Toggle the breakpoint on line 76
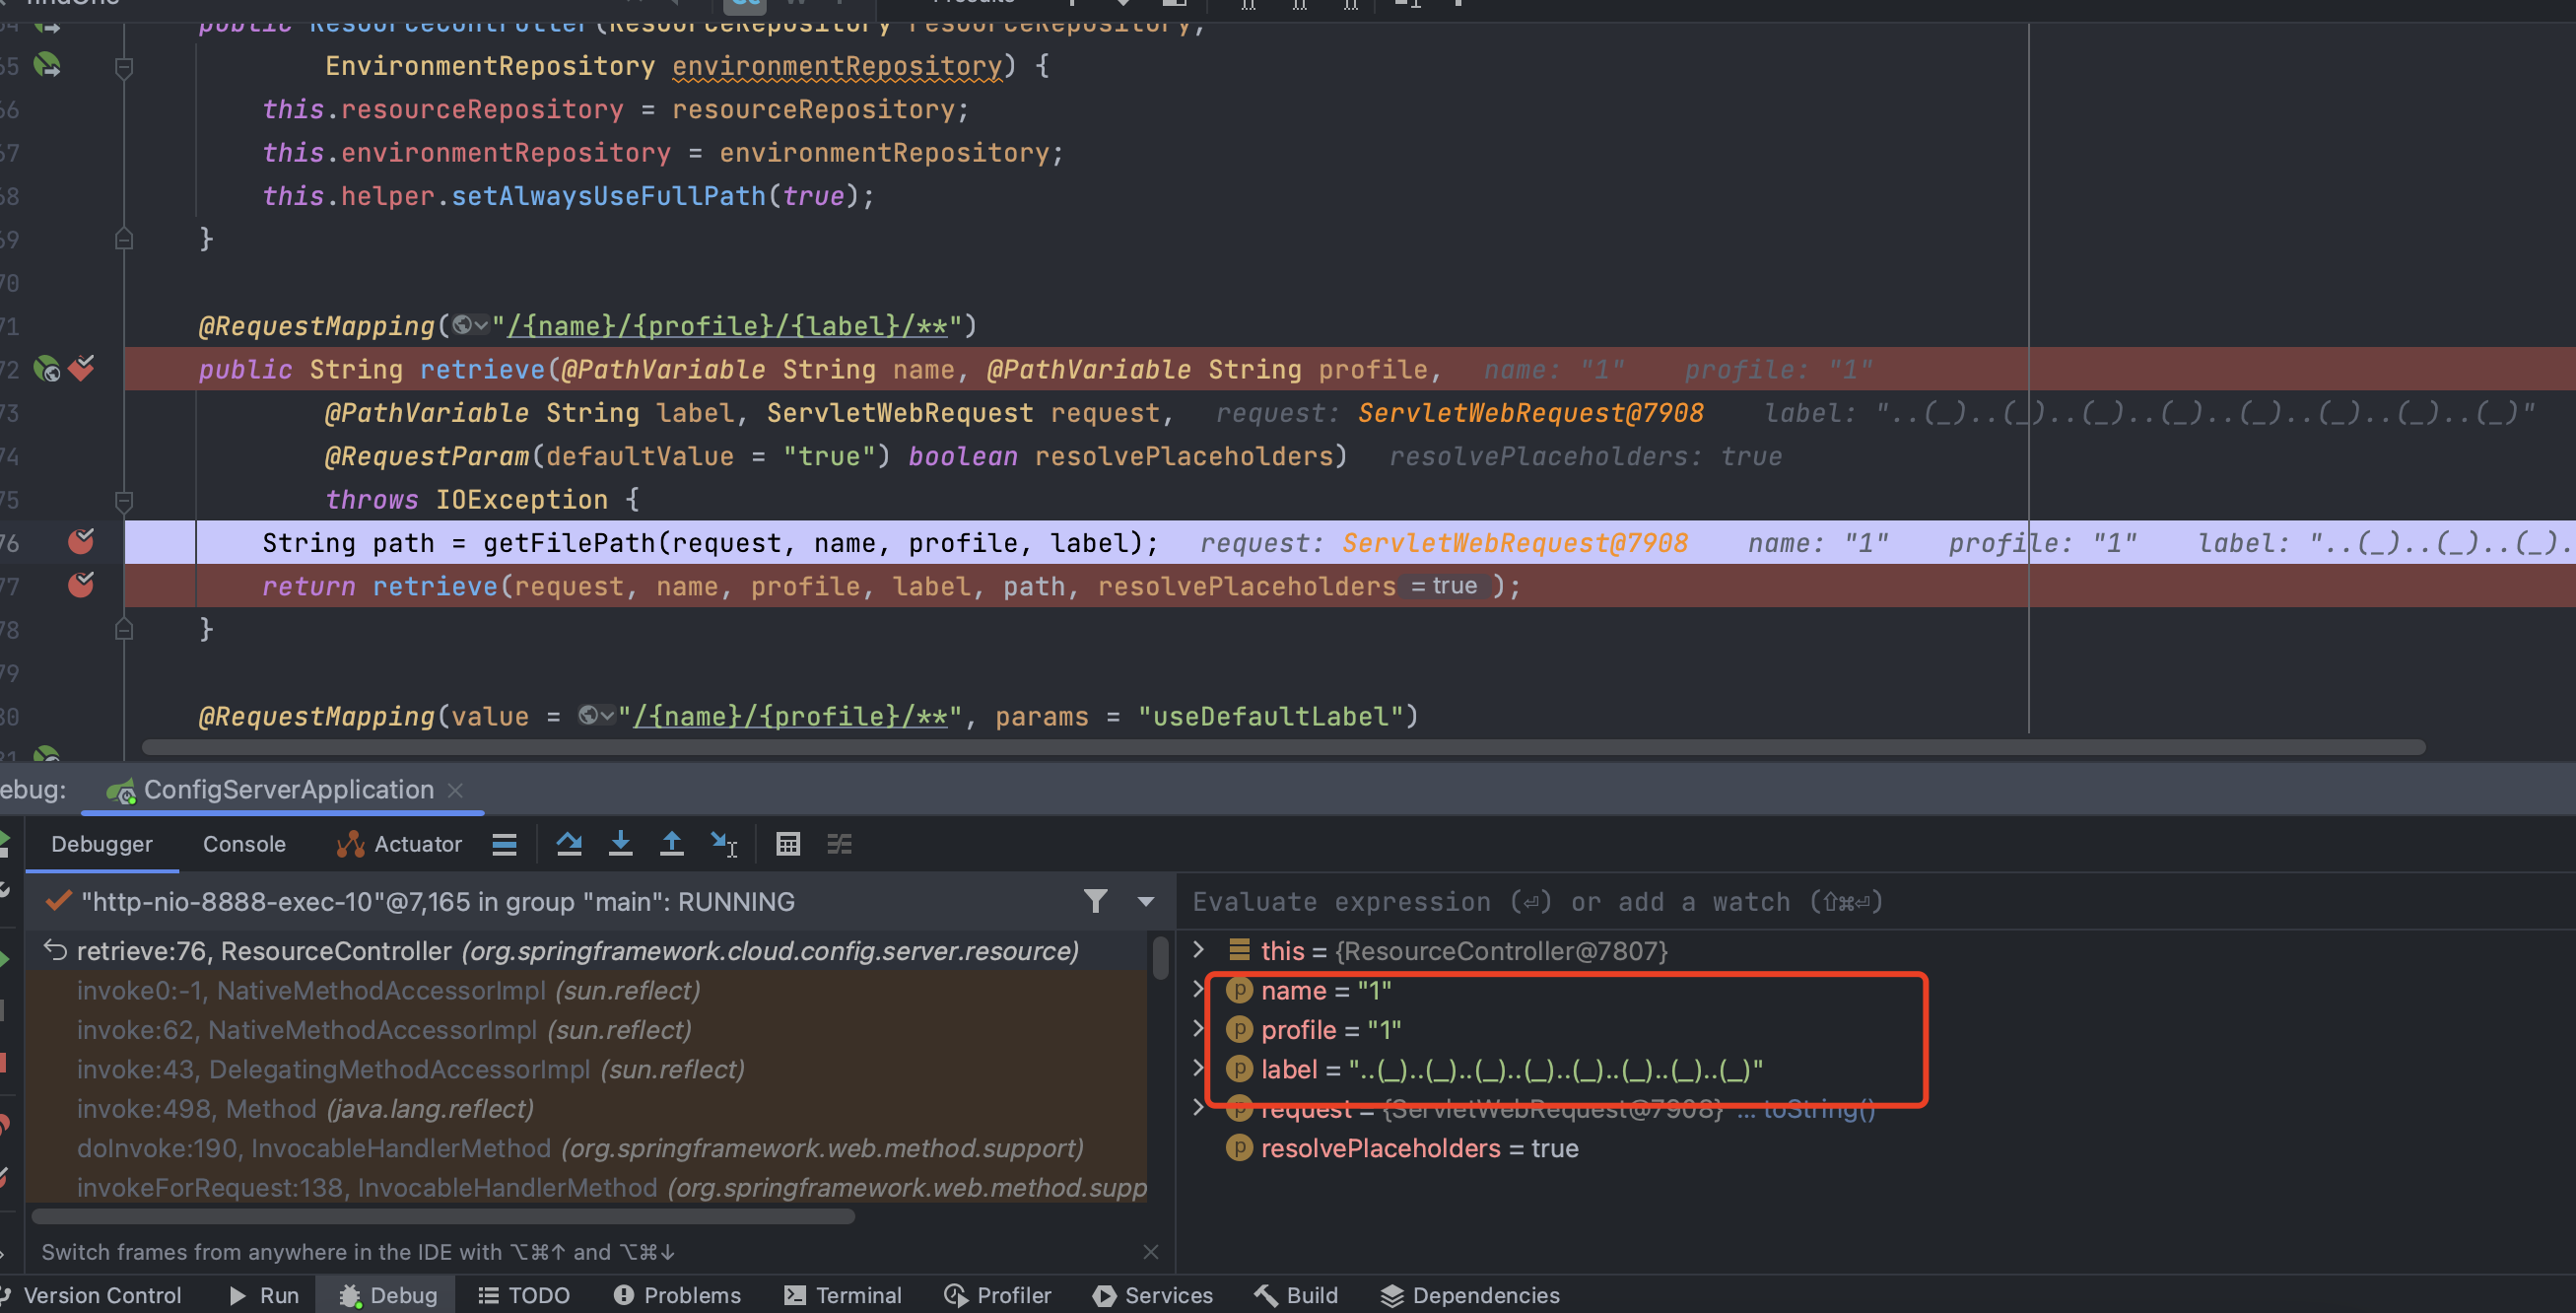 point(81,542)
